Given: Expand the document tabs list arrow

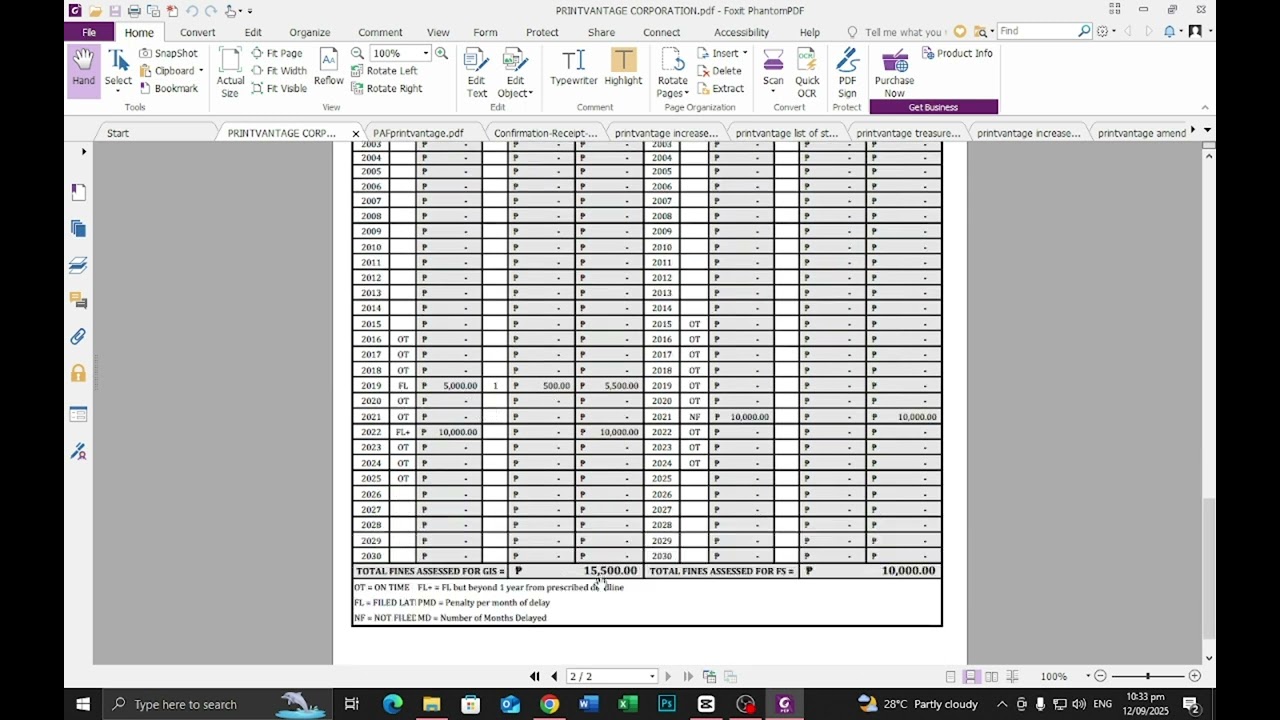Looking at the screenshot, I should click(1208, 131).
